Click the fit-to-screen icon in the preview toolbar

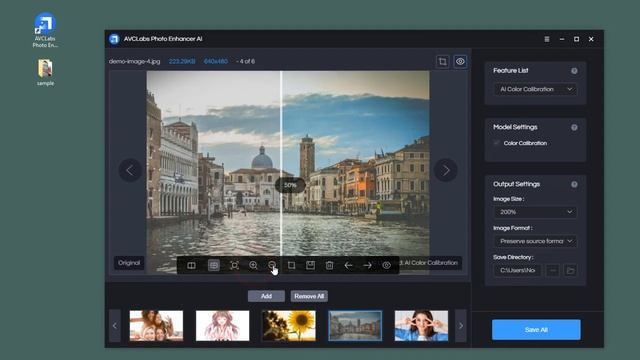[235, 265]
